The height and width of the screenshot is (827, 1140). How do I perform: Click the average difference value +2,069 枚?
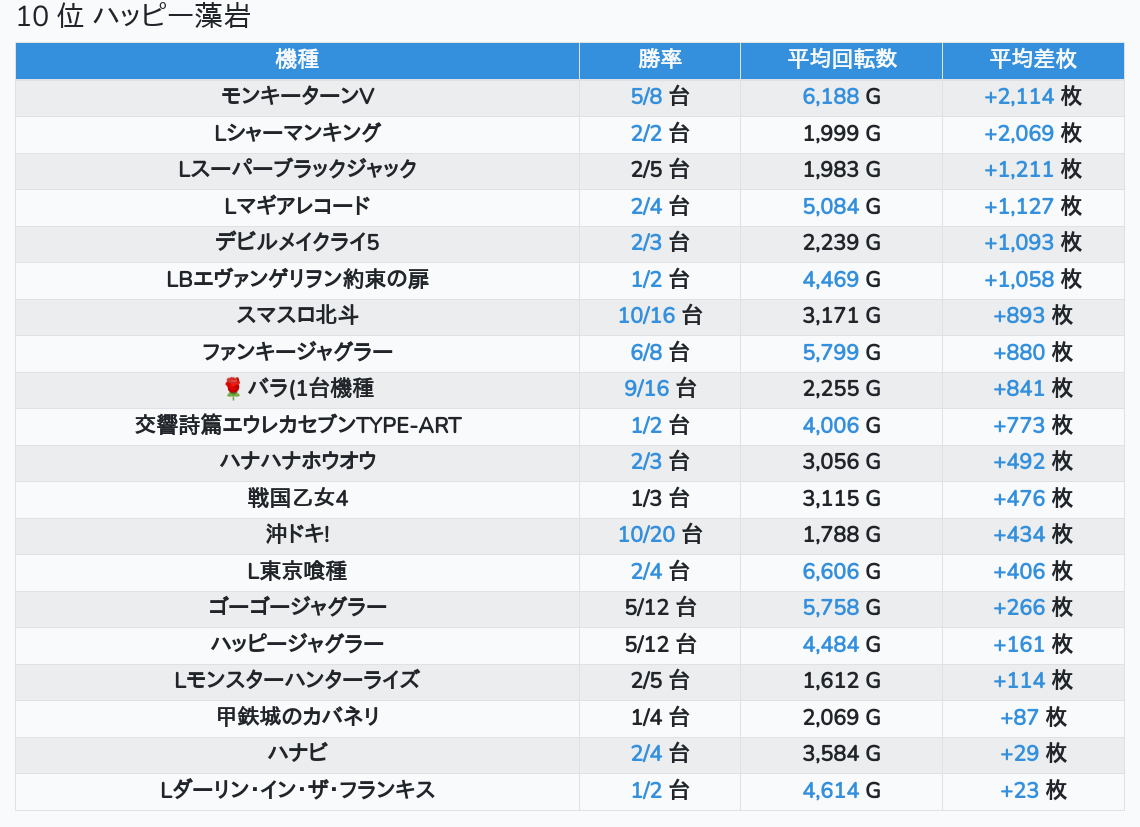point(1033,133)
